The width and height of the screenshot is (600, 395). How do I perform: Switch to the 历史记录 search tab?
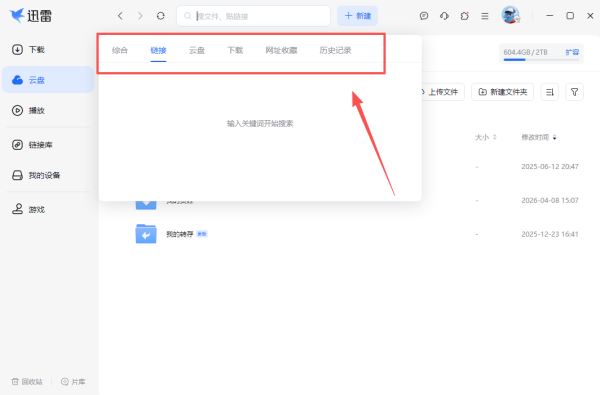(335, 50)
